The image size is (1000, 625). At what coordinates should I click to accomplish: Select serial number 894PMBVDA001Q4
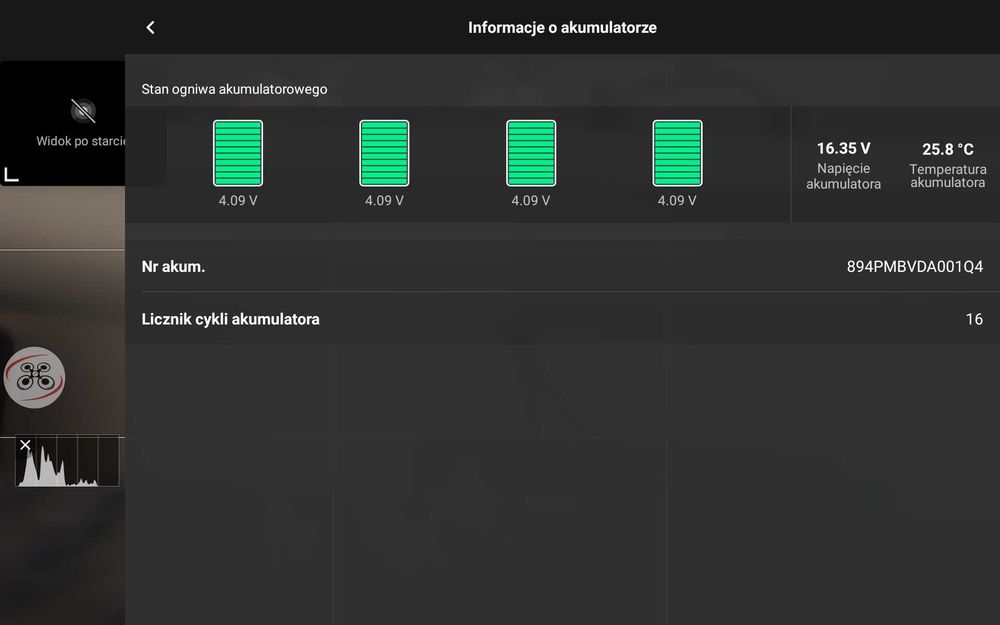915,267
